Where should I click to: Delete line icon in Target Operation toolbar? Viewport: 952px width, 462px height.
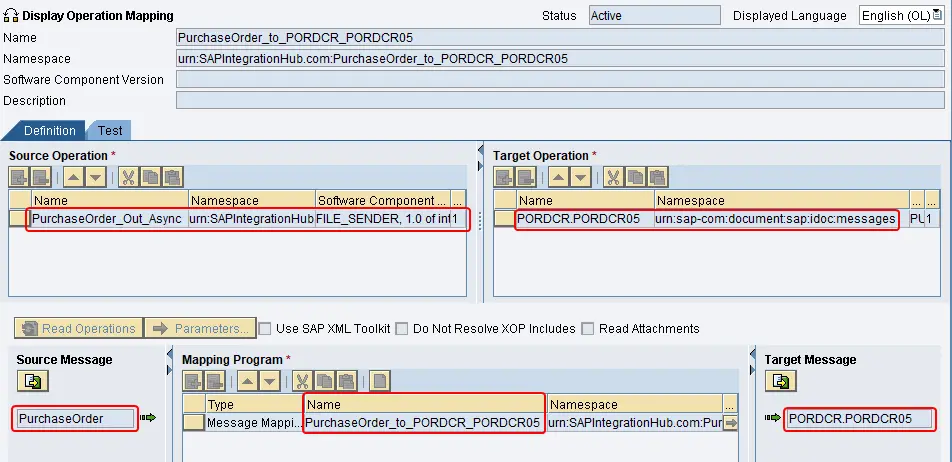click(526, 177)
